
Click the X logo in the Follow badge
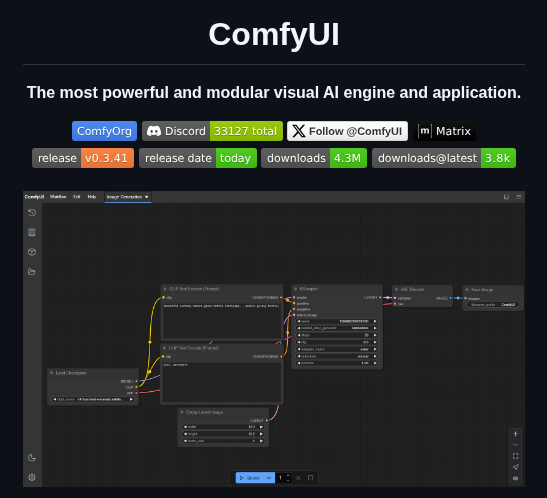299,131
